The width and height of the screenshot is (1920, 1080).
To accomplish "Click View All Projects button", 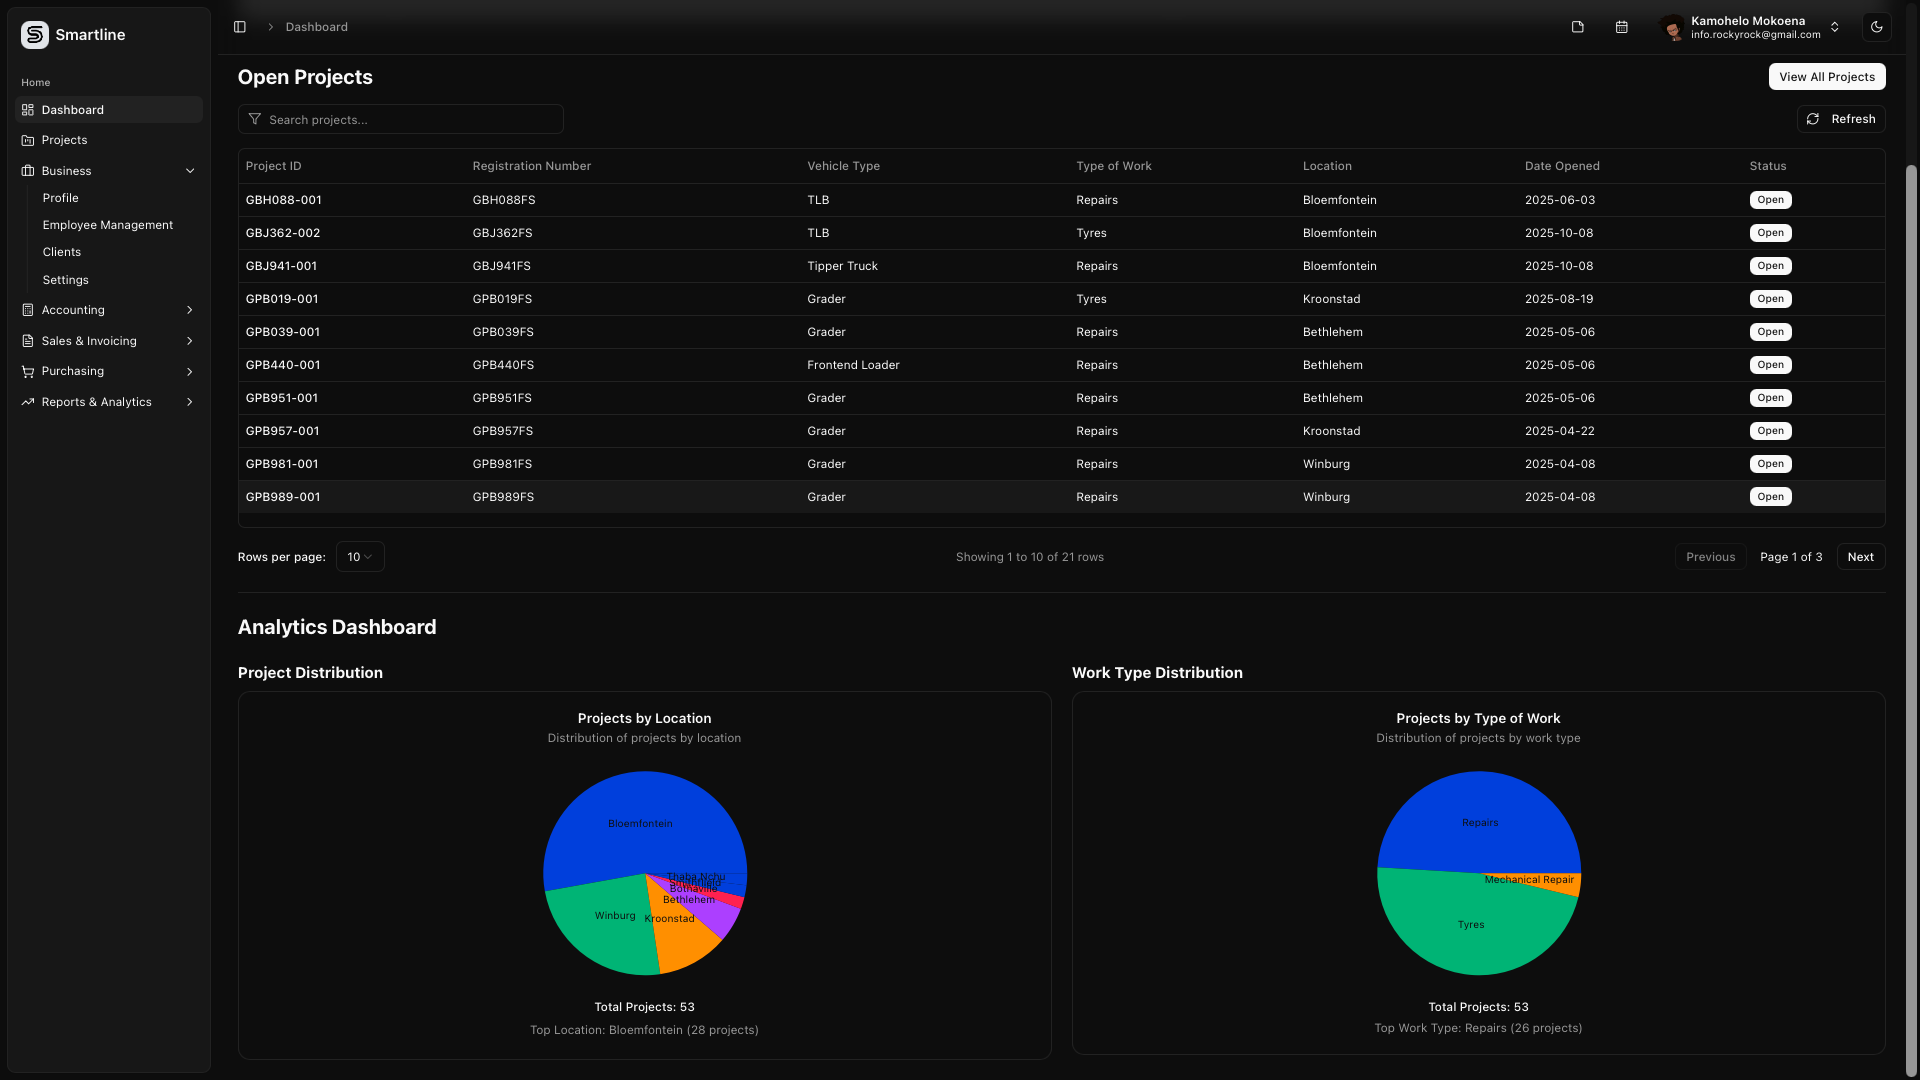I will (1826, 77).
